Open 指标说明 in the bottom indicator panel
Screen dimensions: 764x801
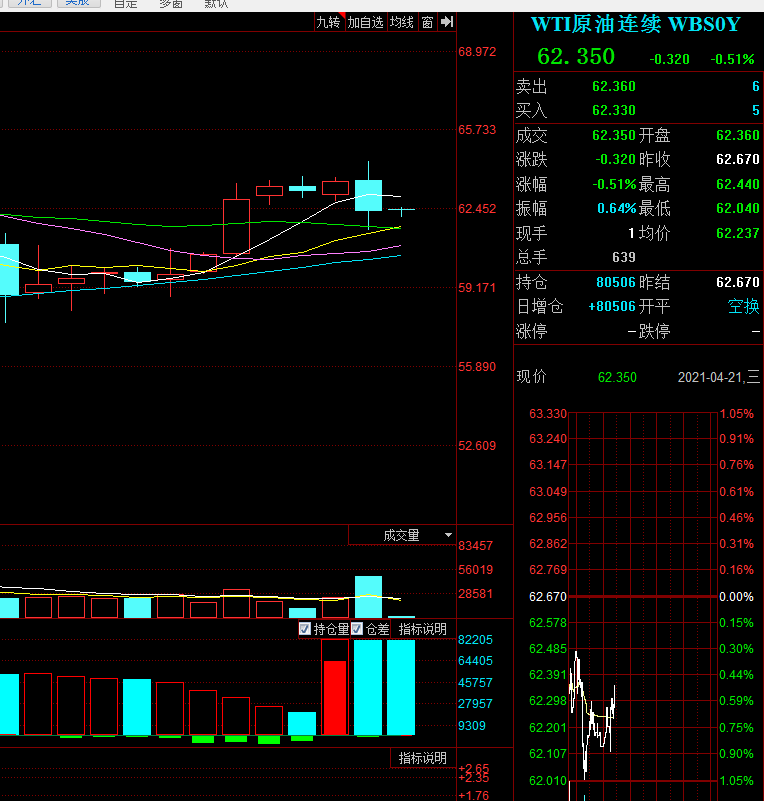(x=422, y=758)
